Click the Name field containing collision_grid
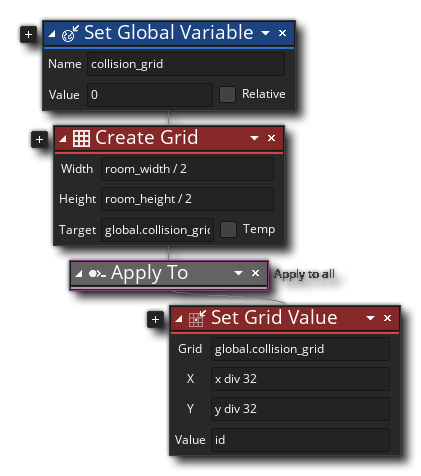This screenshot has height=476, width=421. pyautogui.click(x=186, y=64)
